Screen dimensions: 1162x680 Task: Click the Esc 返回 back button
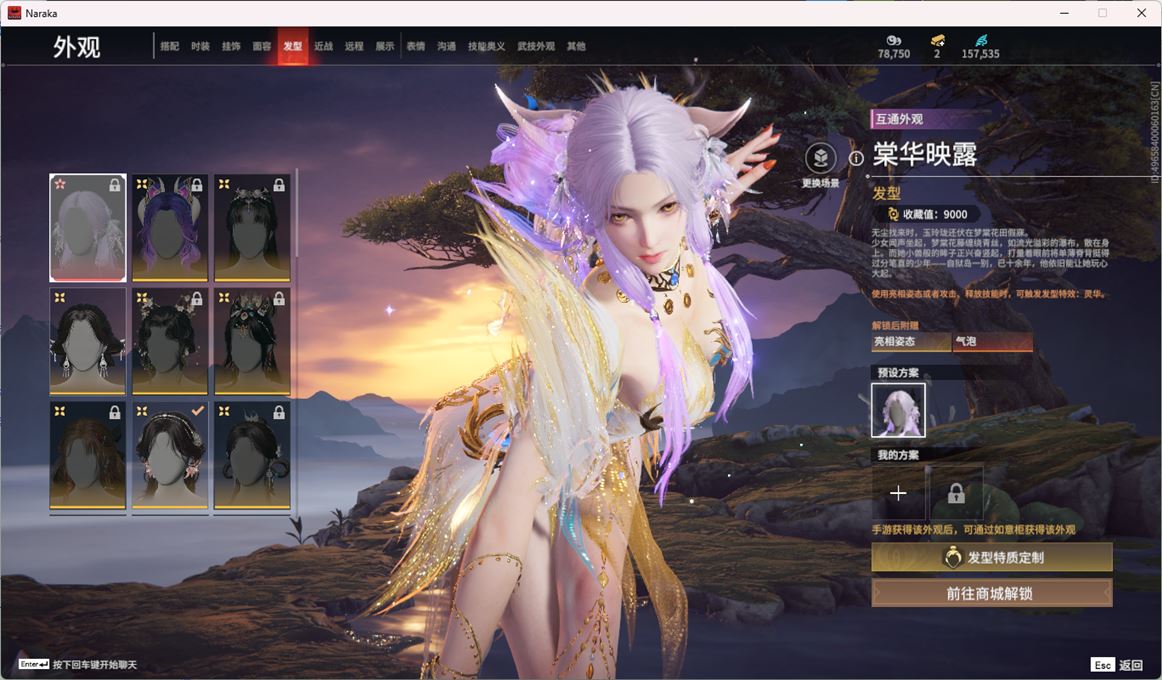(1117, 665)
